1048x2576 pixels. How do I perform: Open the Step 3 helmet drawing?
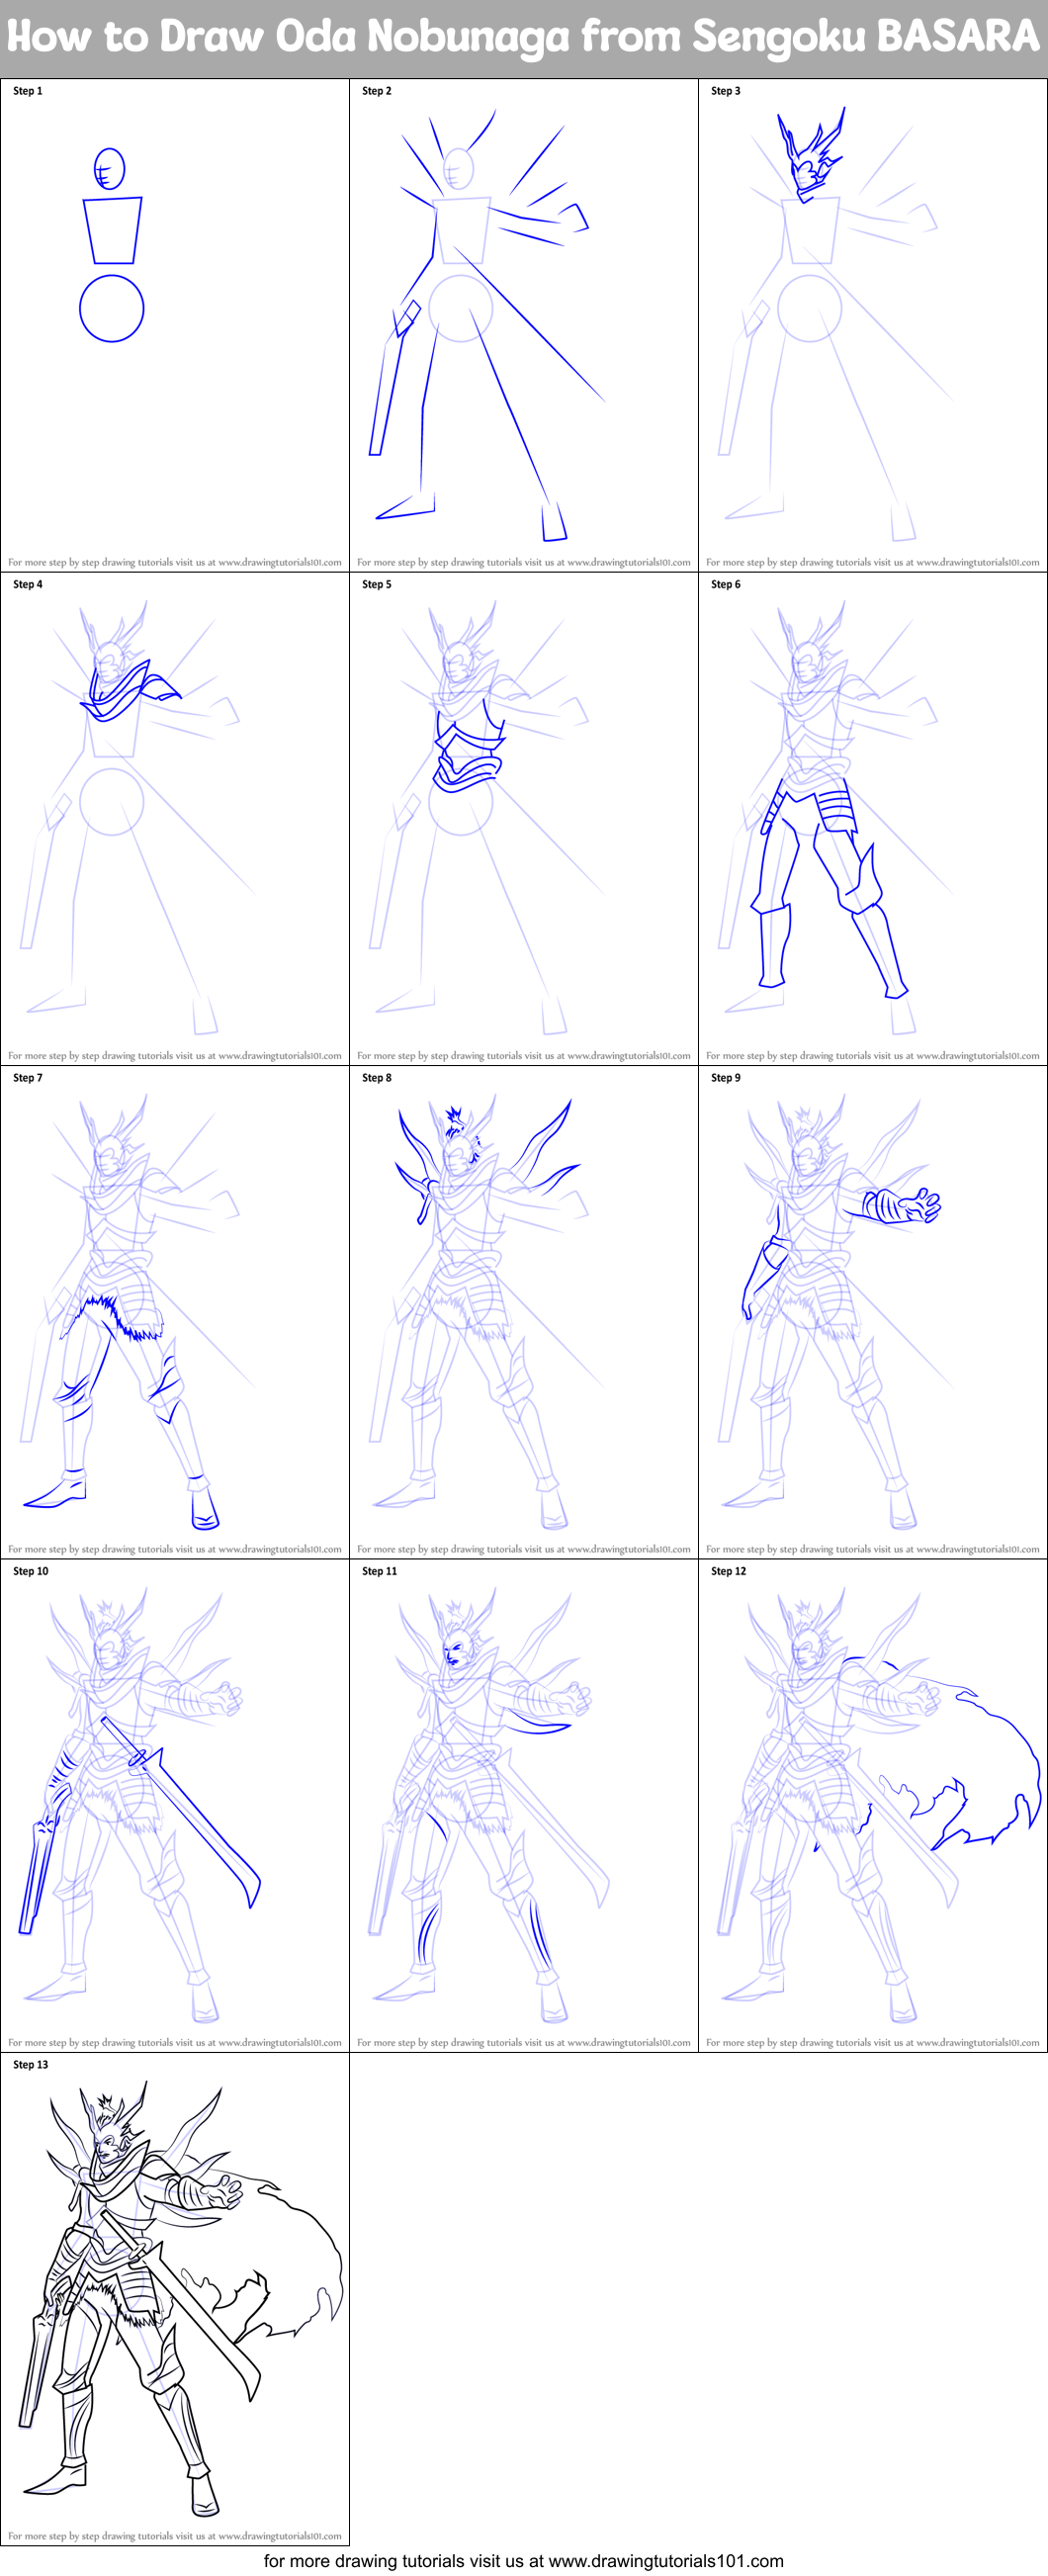[x=872, y=325]
